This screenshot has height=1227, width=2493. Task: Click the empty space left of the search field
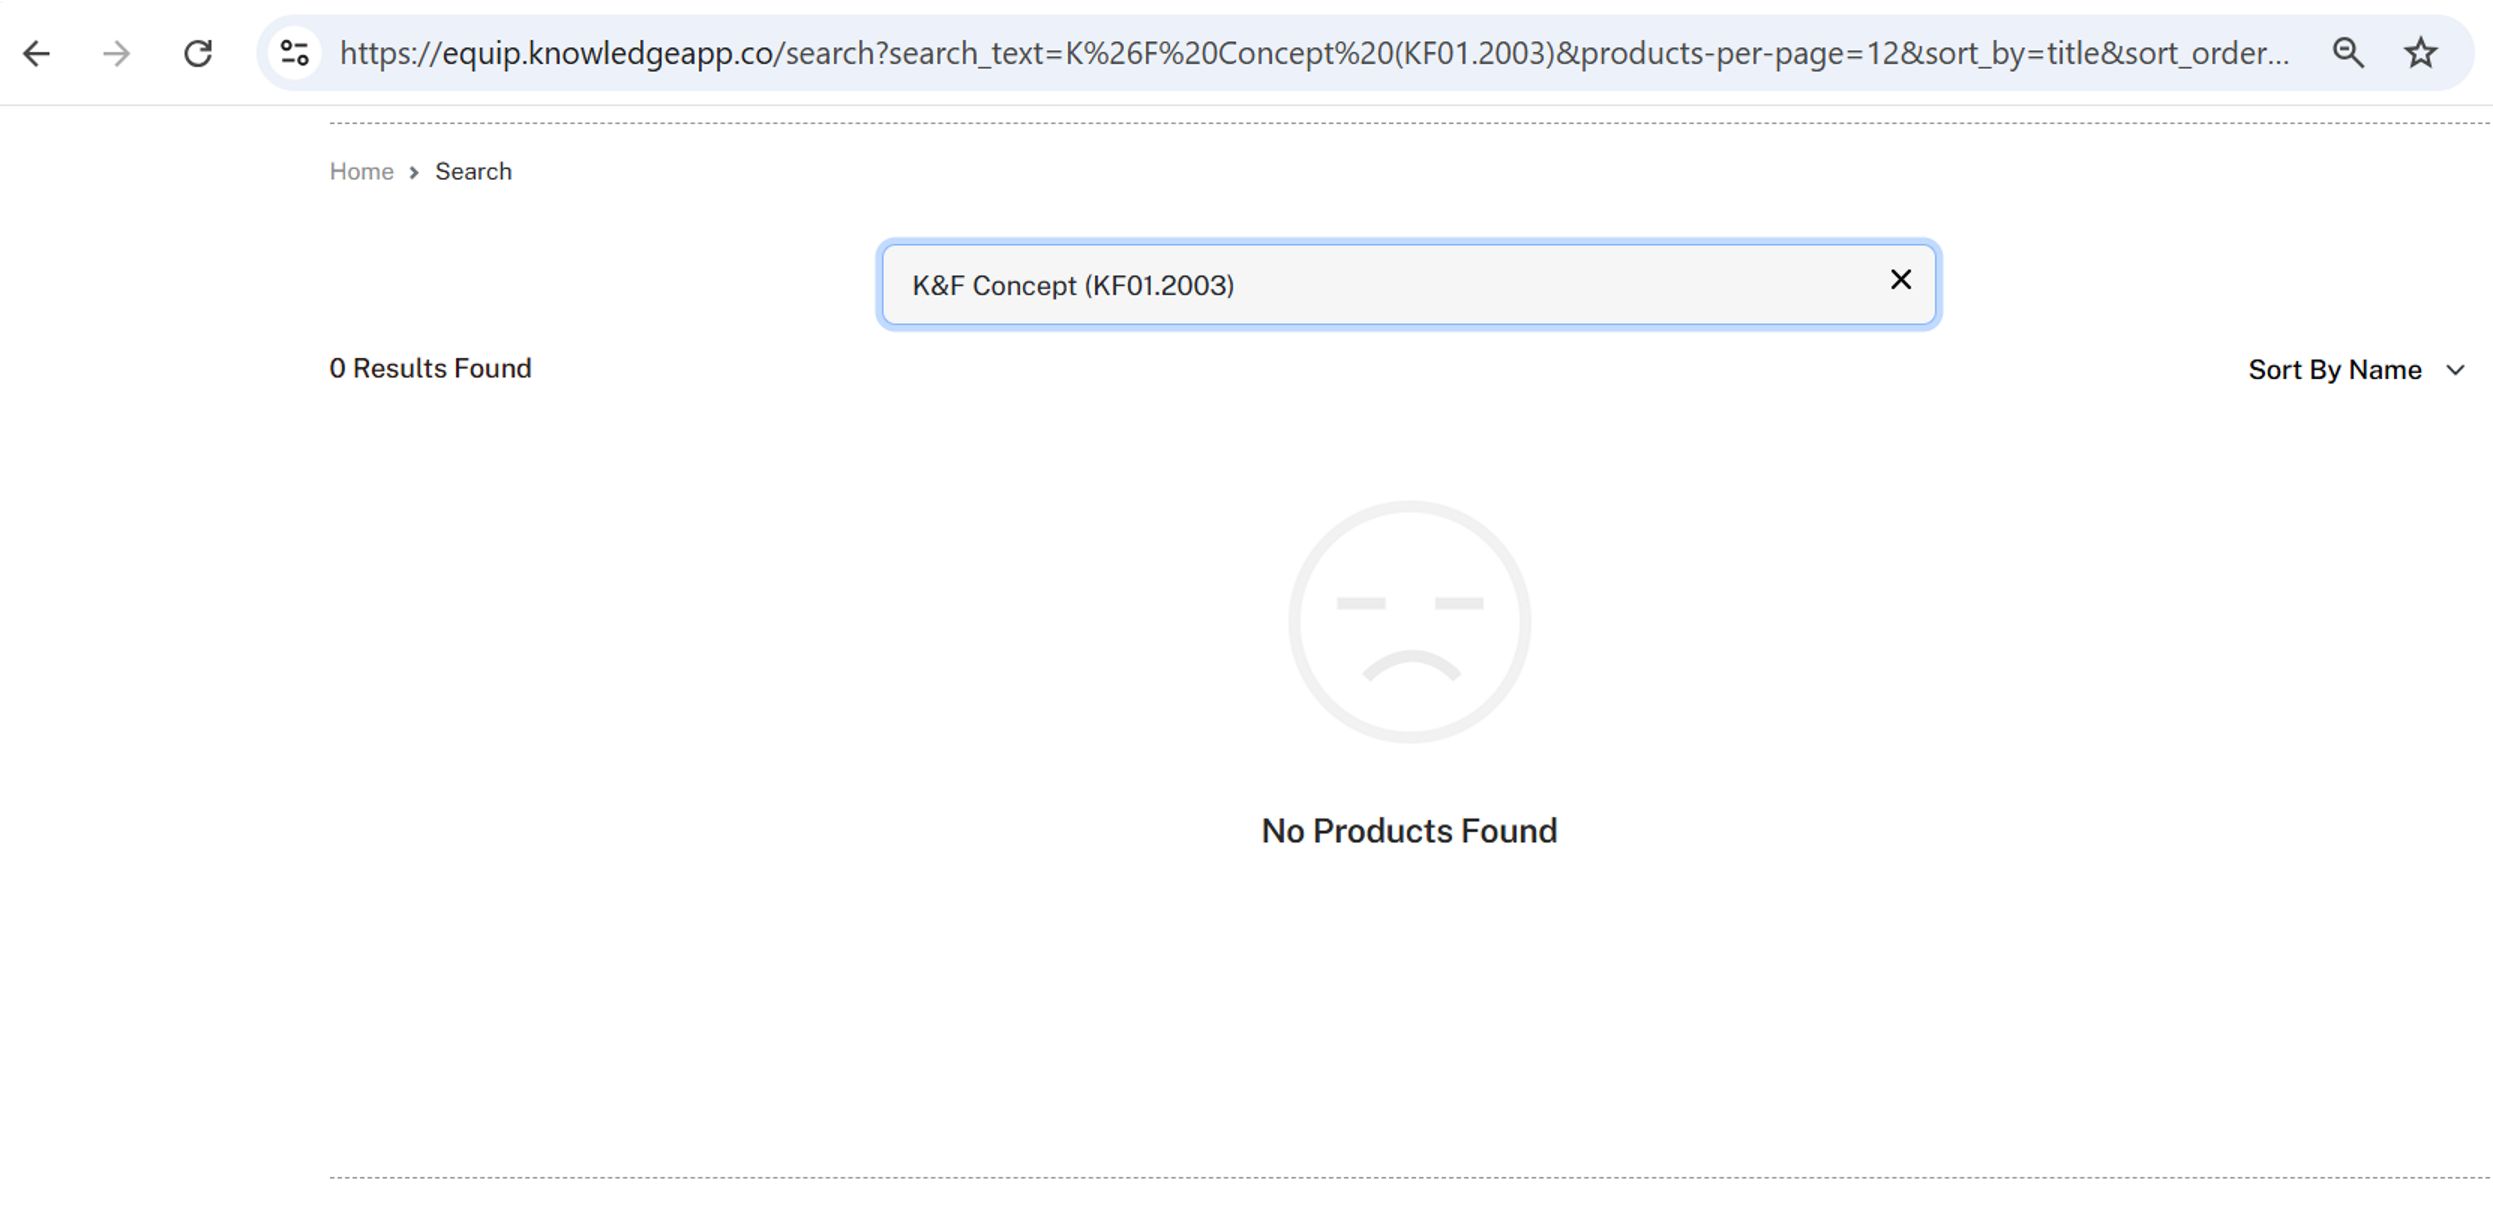tap(600, 286)
